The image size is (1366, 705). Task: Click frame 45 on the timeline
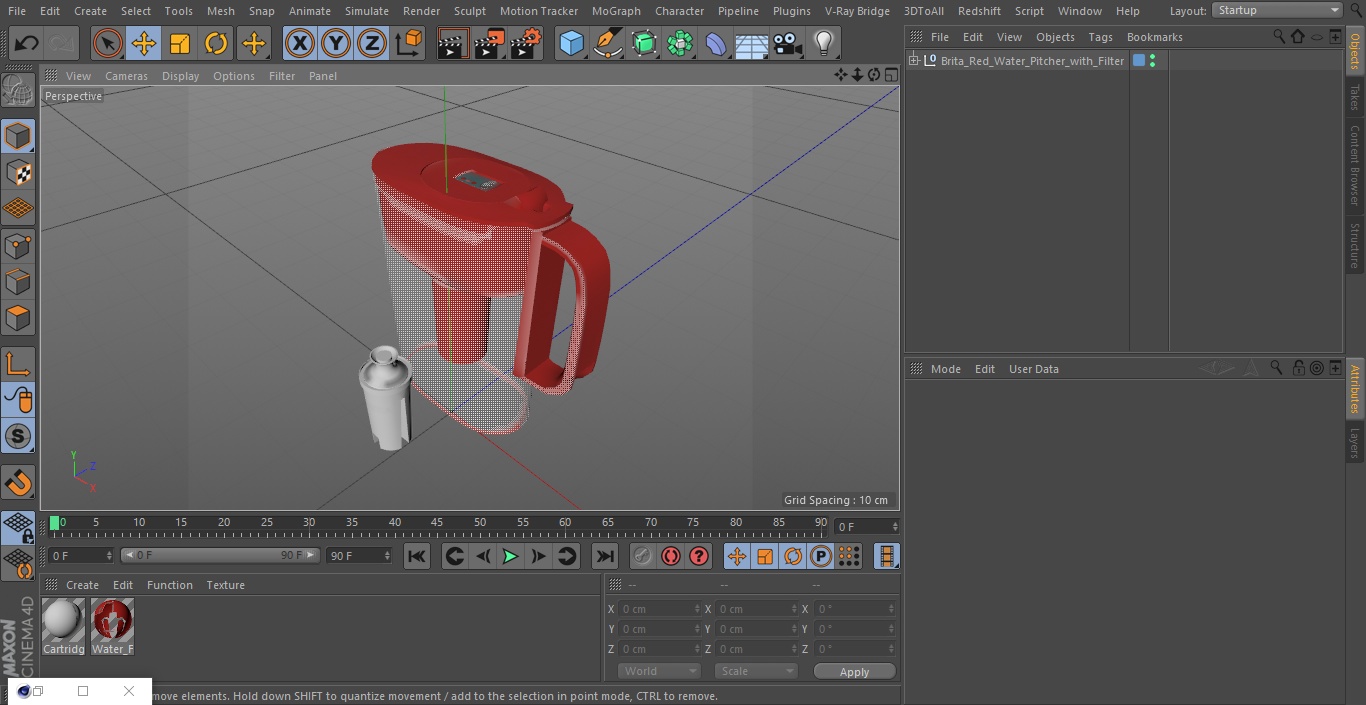pyautogui.click(x=437, y=523)
